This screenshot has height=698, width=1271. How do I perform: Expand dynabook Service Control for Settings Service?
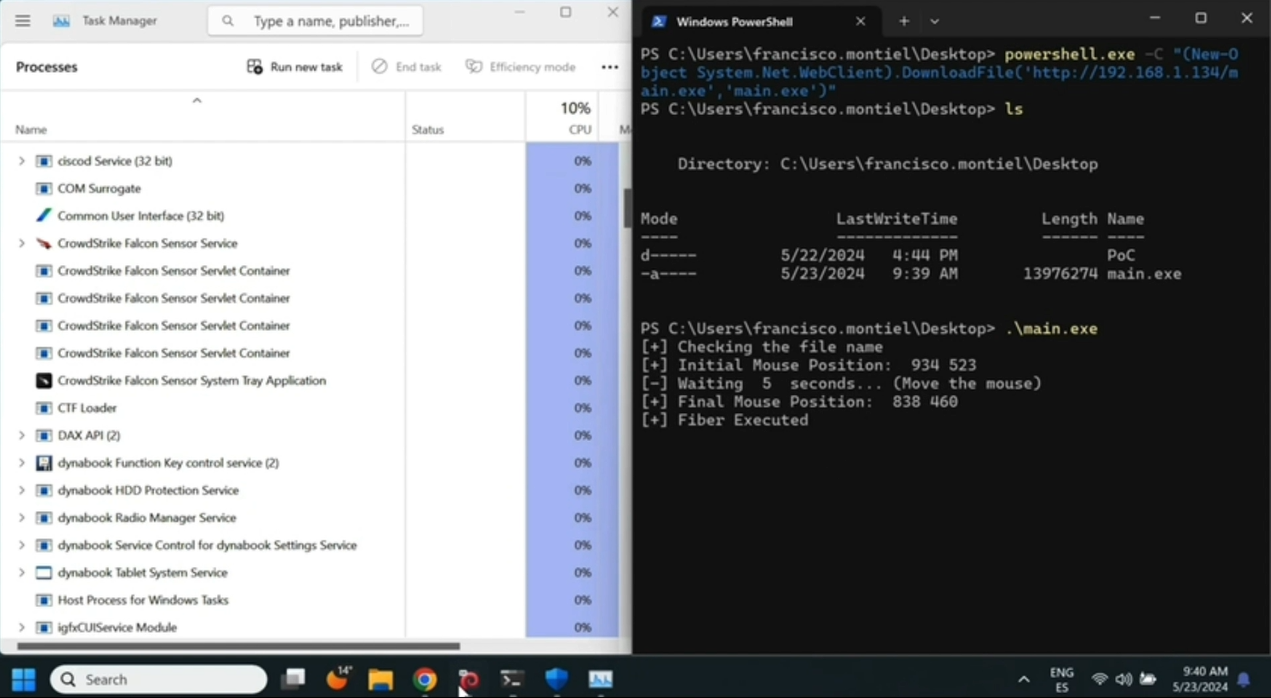coord(21,546)
